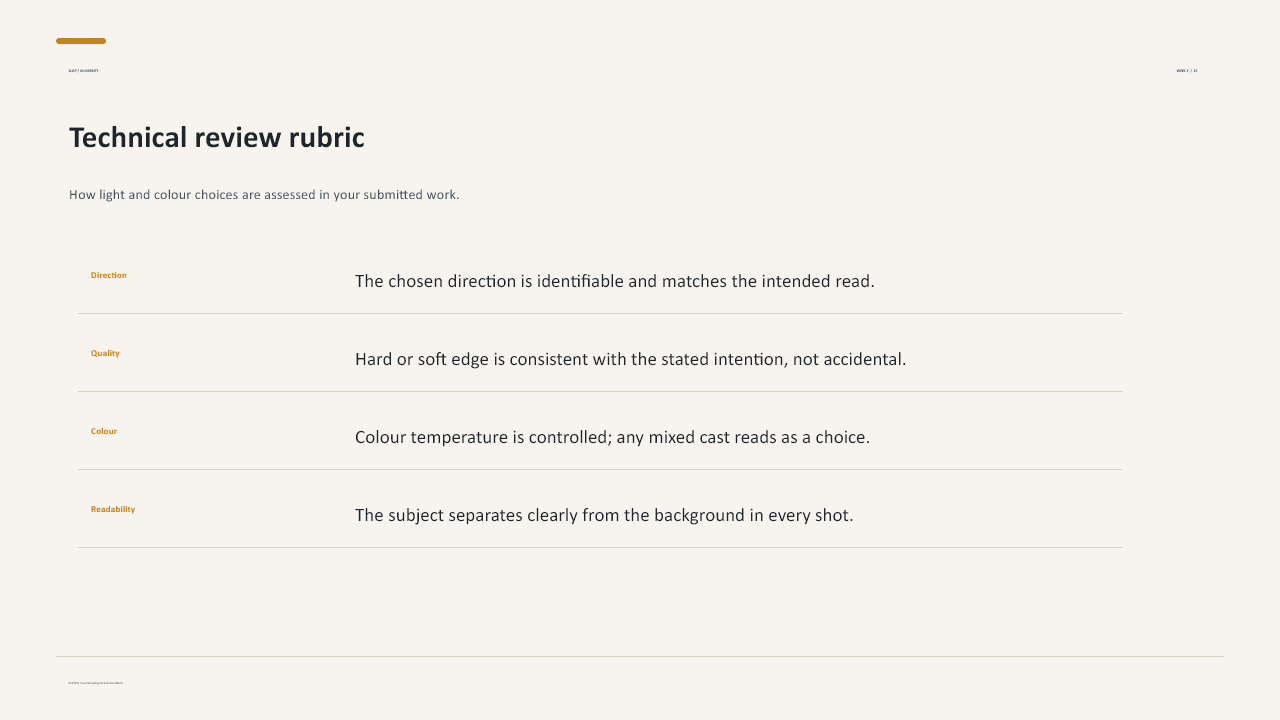This screenshot has height=720, width=1280.
Task: Click the tiny footer text at bottom left
Action: tap(96, 683)
